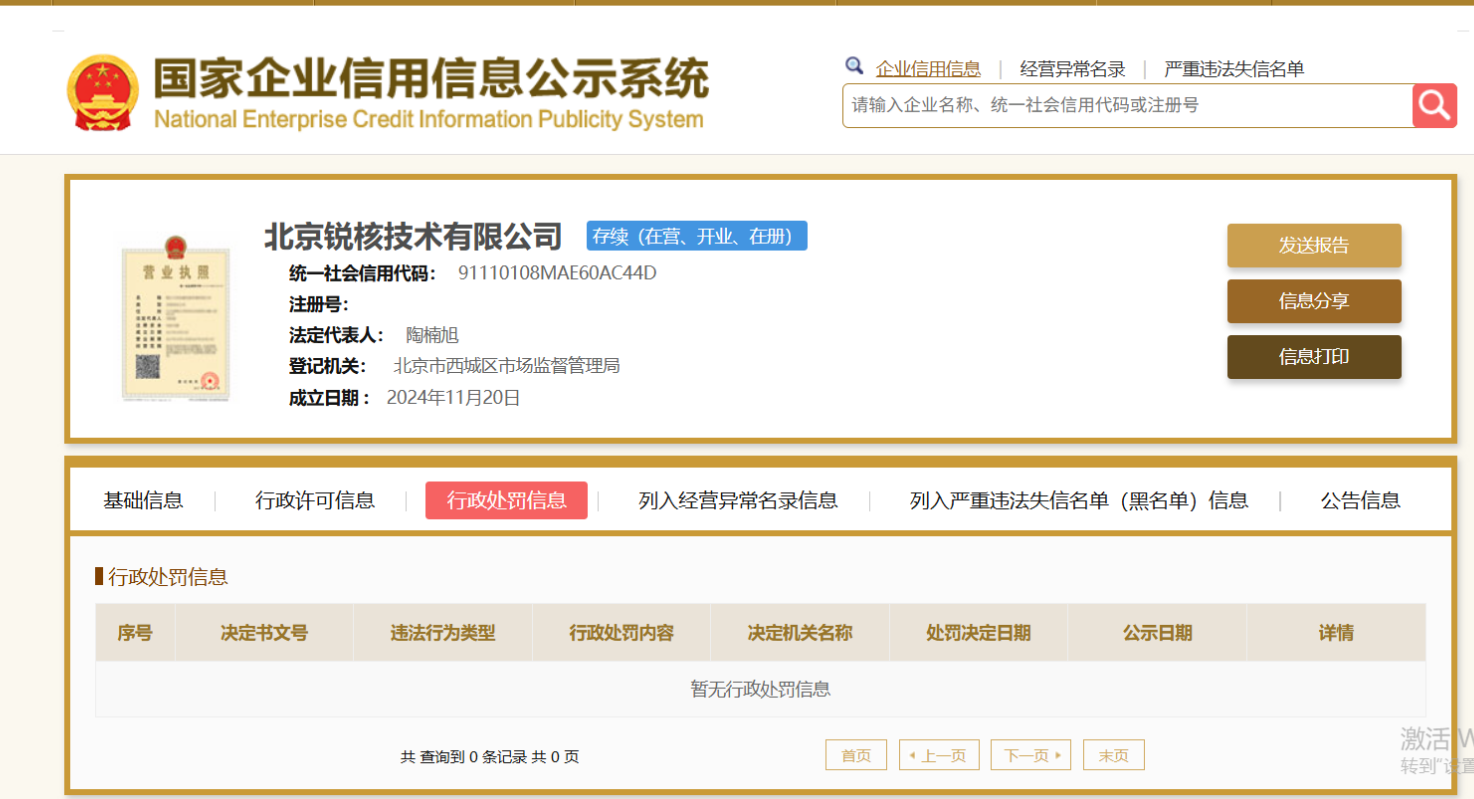Click the 法定代表人 field label
Image resolution: width=1474 pixels, height=799 pixels.
tap(336, 335)
